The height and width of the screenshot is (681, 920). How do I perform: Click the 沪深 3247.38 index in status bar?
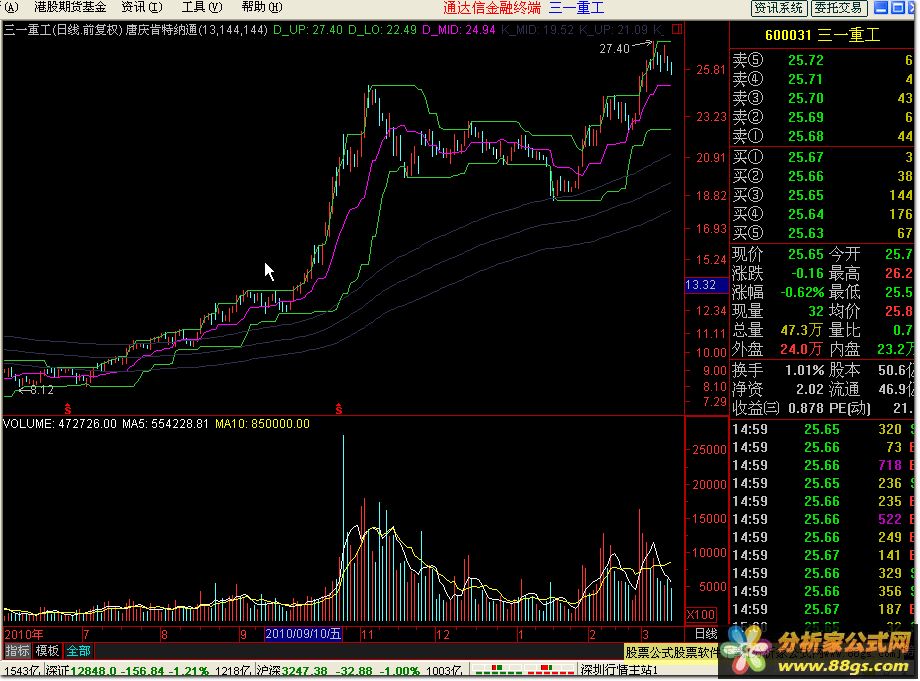point(339,670)
